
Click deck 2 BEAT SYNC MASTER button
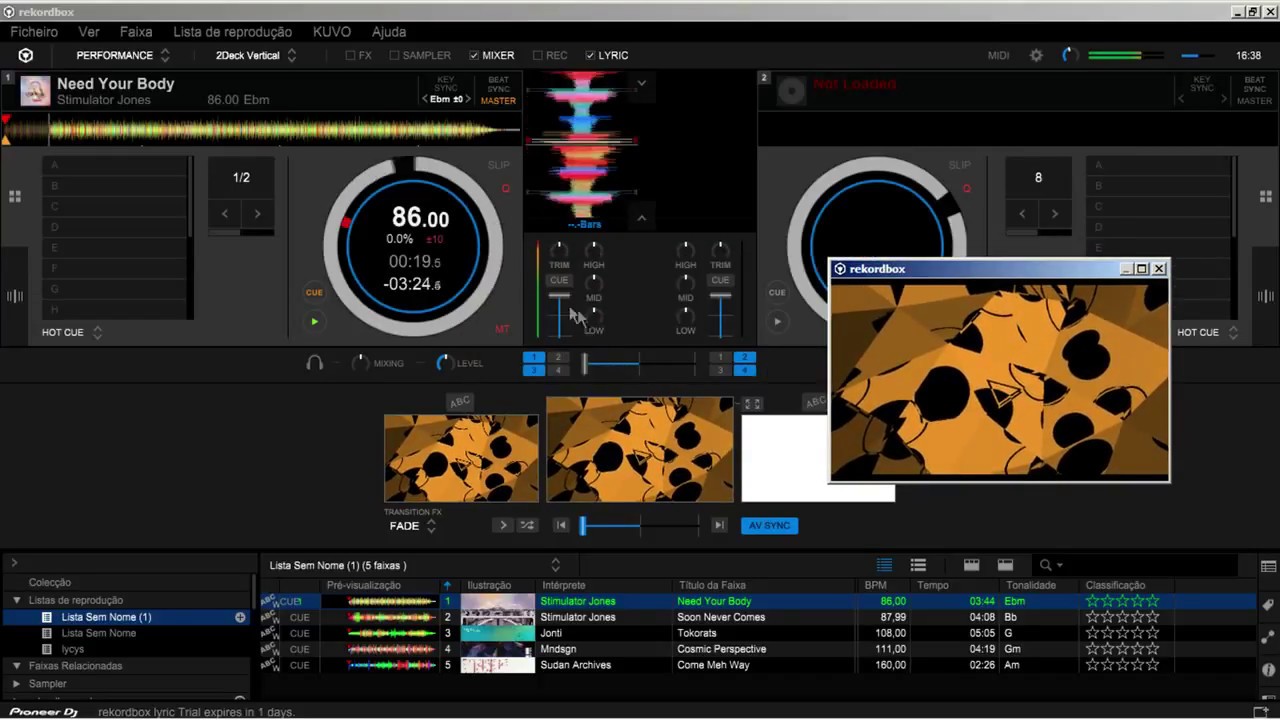tap(1254, 90)
